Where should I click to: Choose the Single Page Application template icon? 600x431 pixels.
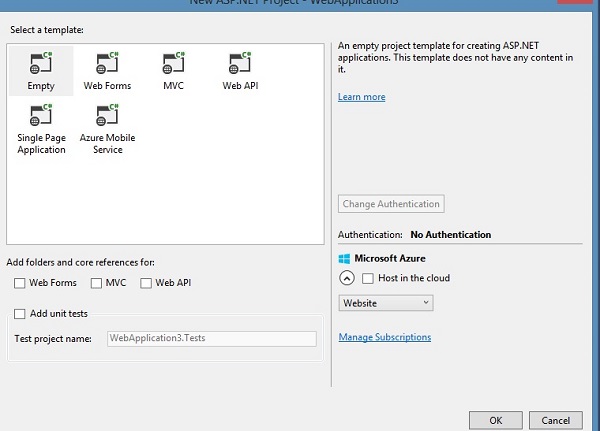41,115
